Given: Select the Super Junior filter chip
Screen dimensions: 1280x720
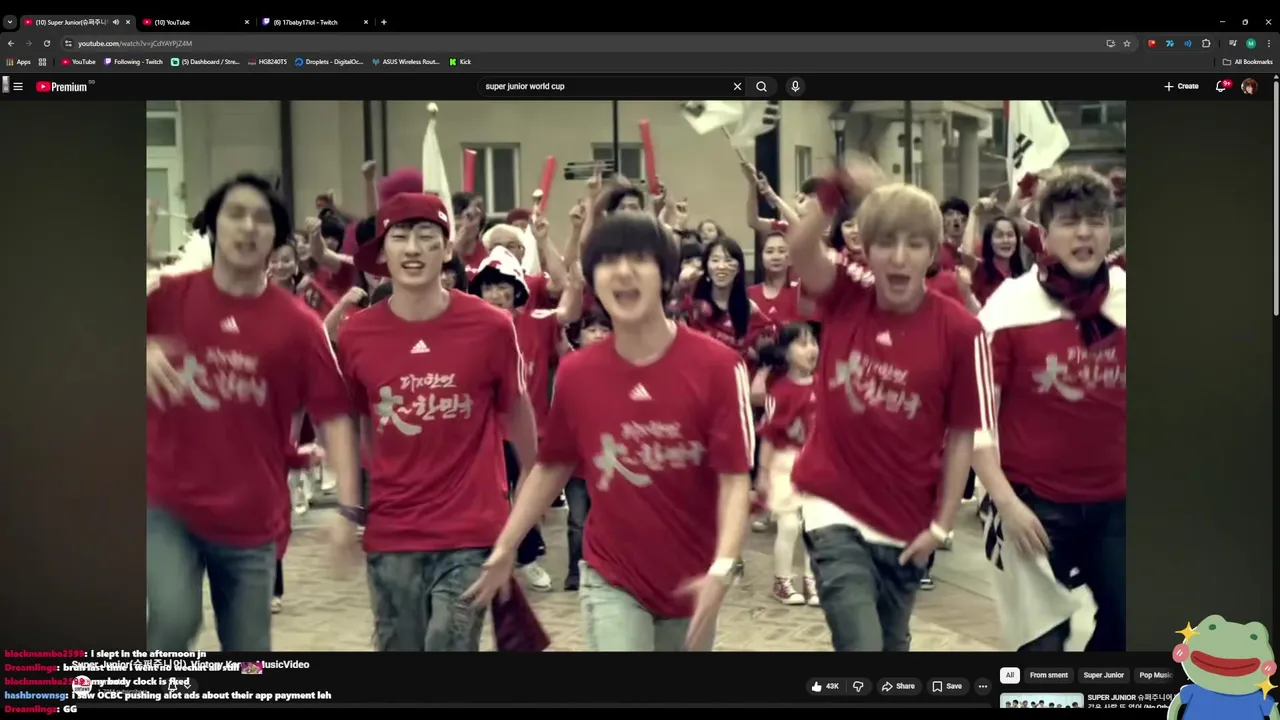Looking at the screenshot, I should click(x=1104, y=675).
